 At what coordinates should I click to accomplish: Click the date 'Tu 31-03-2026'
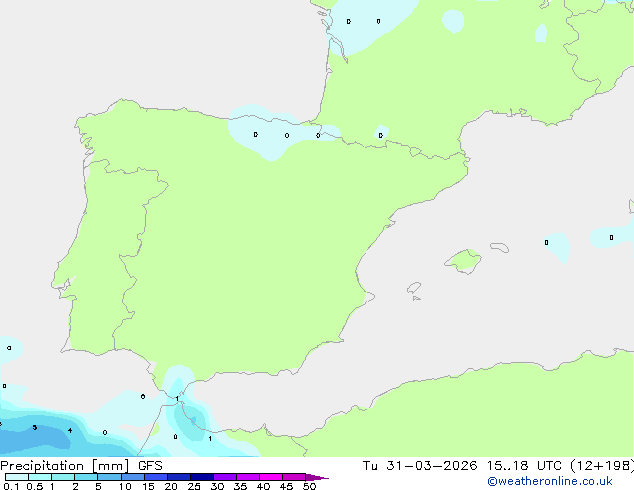pyautogui.click(x=419, y=466)
